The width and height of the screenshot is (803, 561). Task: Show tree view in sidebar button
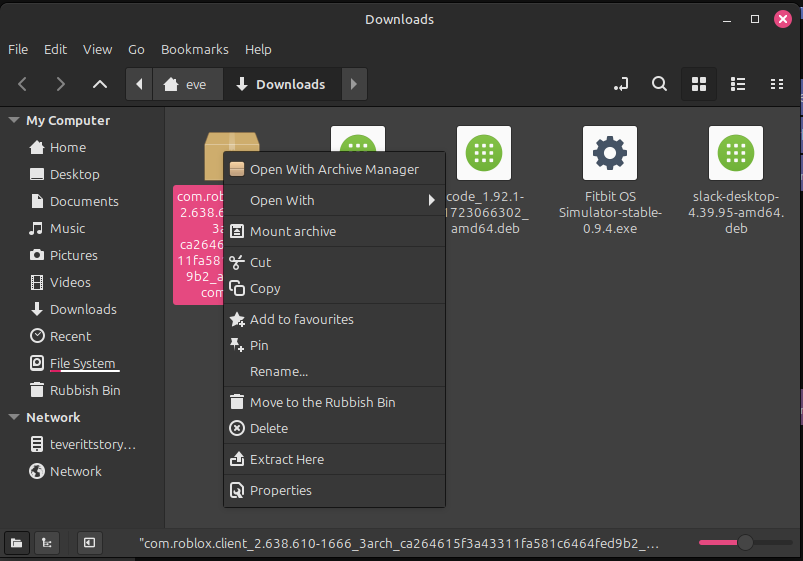tap(46, 542)
